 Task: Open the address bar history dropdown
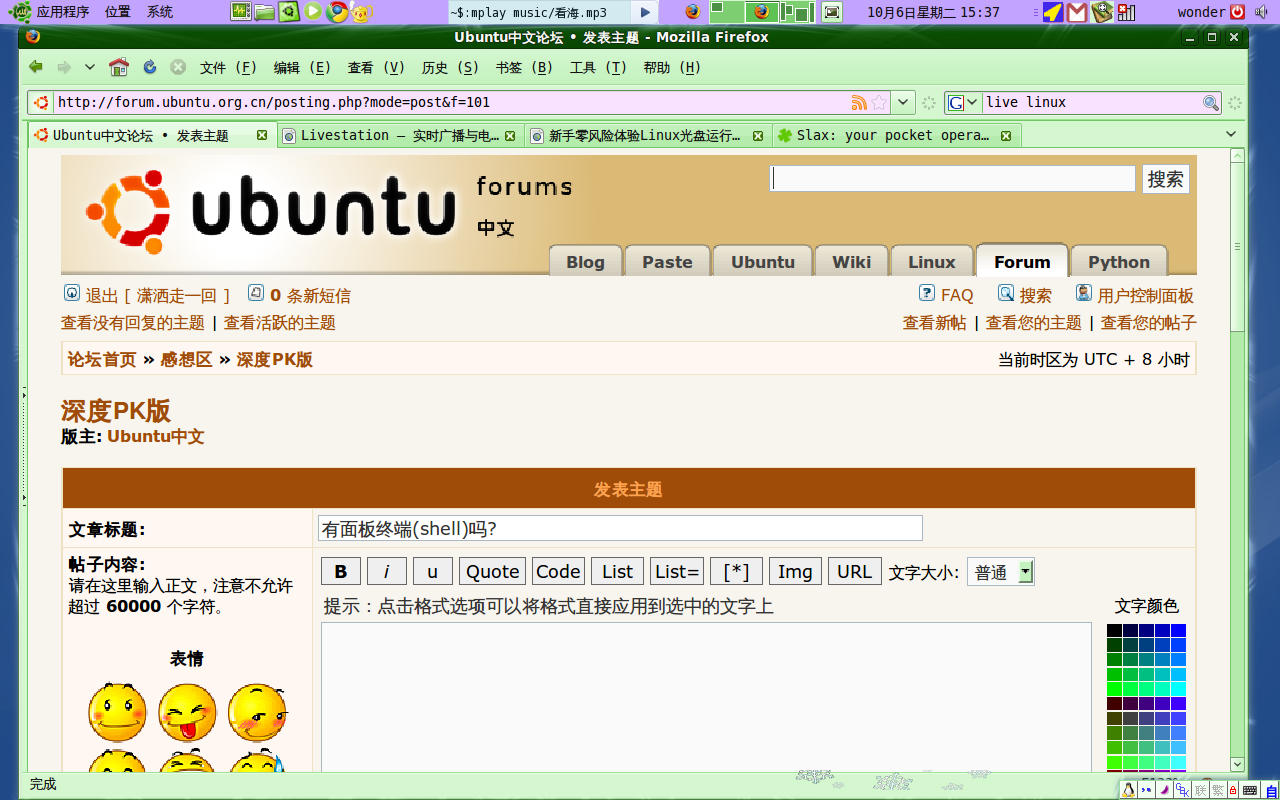[x=903, y=102]
